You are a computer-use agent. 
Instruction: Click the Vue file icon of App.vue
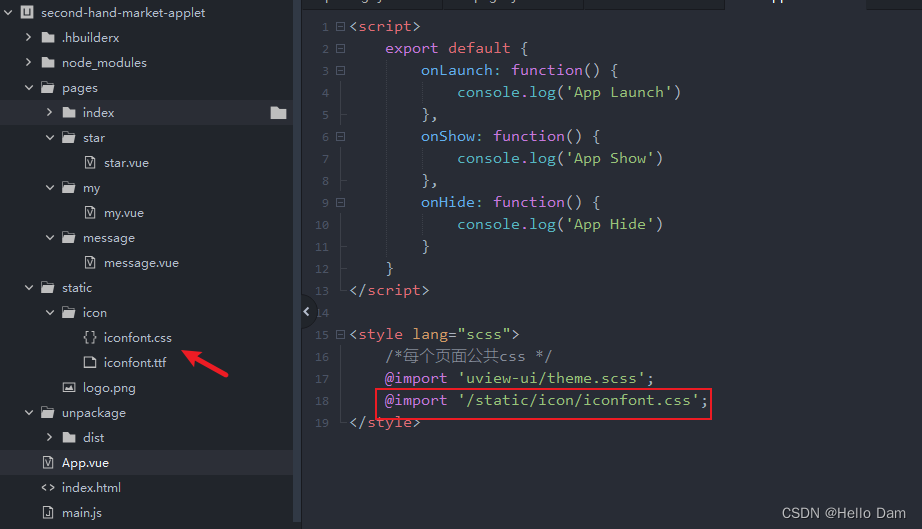(48, 463)
